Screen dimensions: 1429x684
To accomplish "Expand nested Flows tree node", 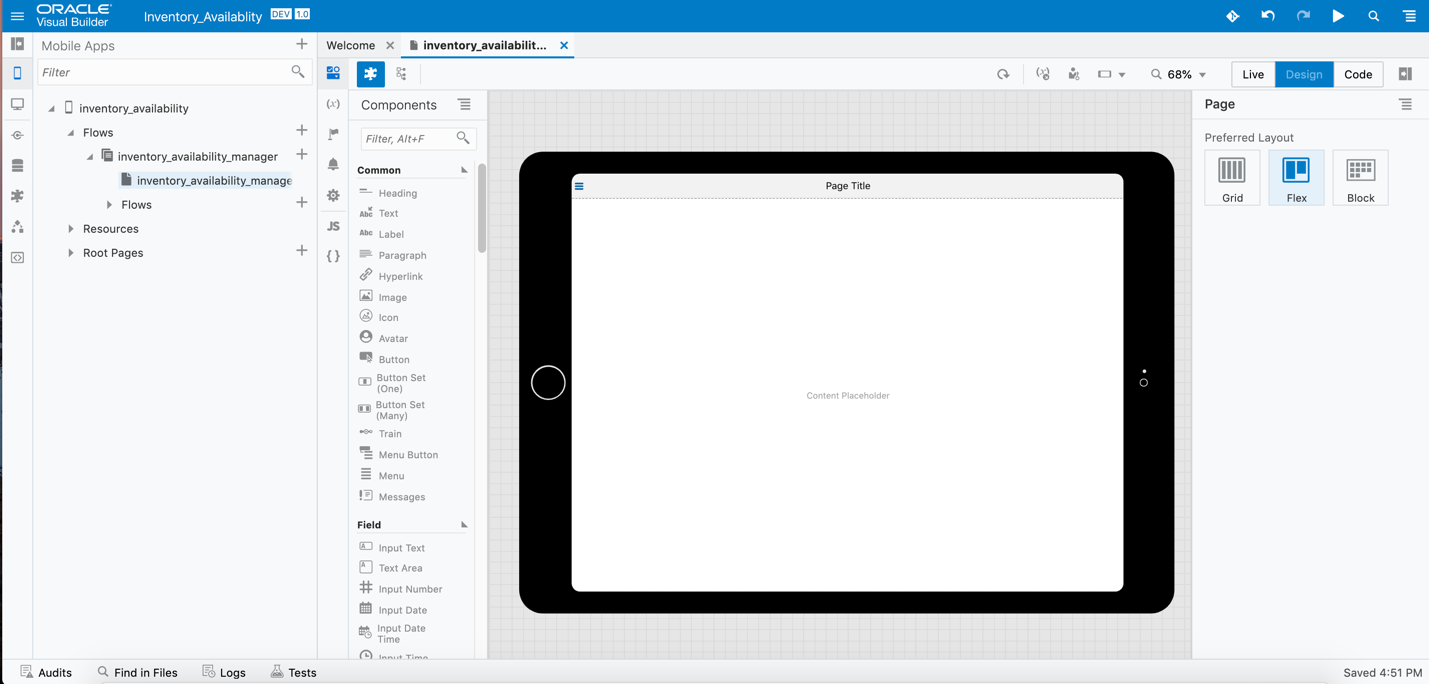I will (x=109, y=204).
